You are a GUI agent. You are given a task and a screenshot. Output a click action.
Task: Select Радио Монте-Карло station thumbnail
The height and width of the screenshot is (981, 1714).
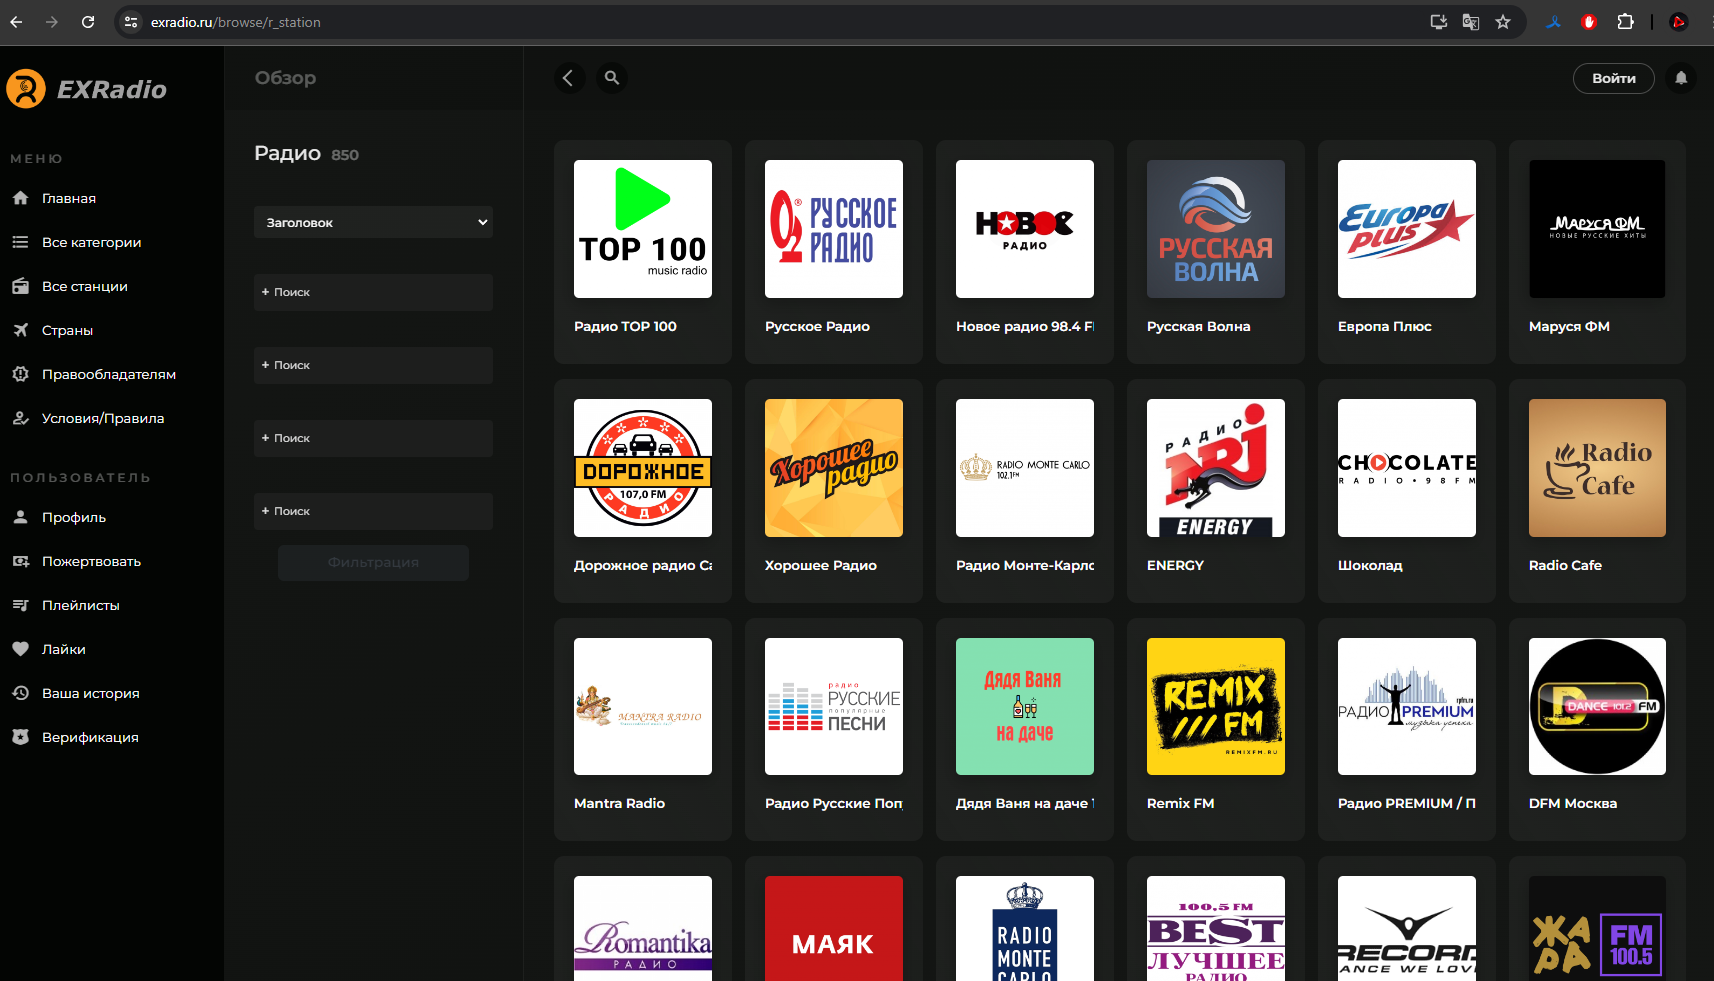1025,468
